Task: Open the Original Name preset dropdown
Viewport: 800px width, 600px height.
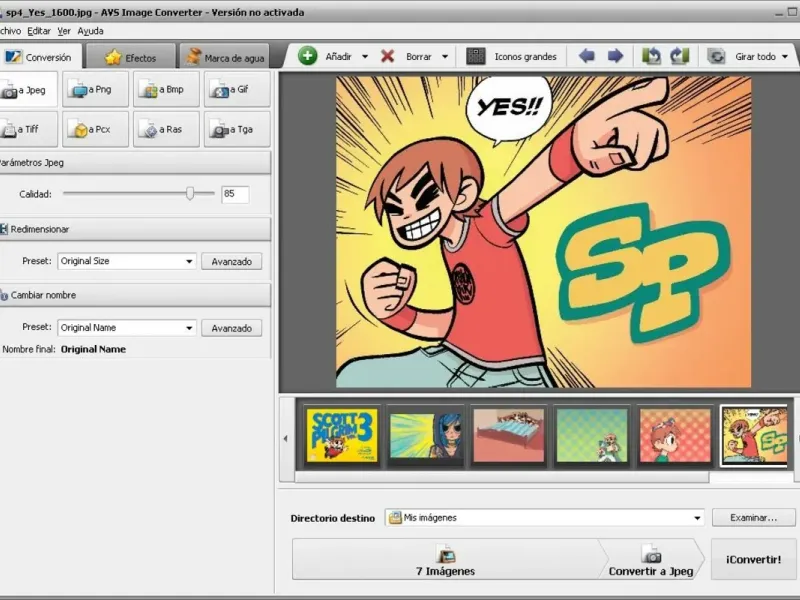Action: [127, 328]
